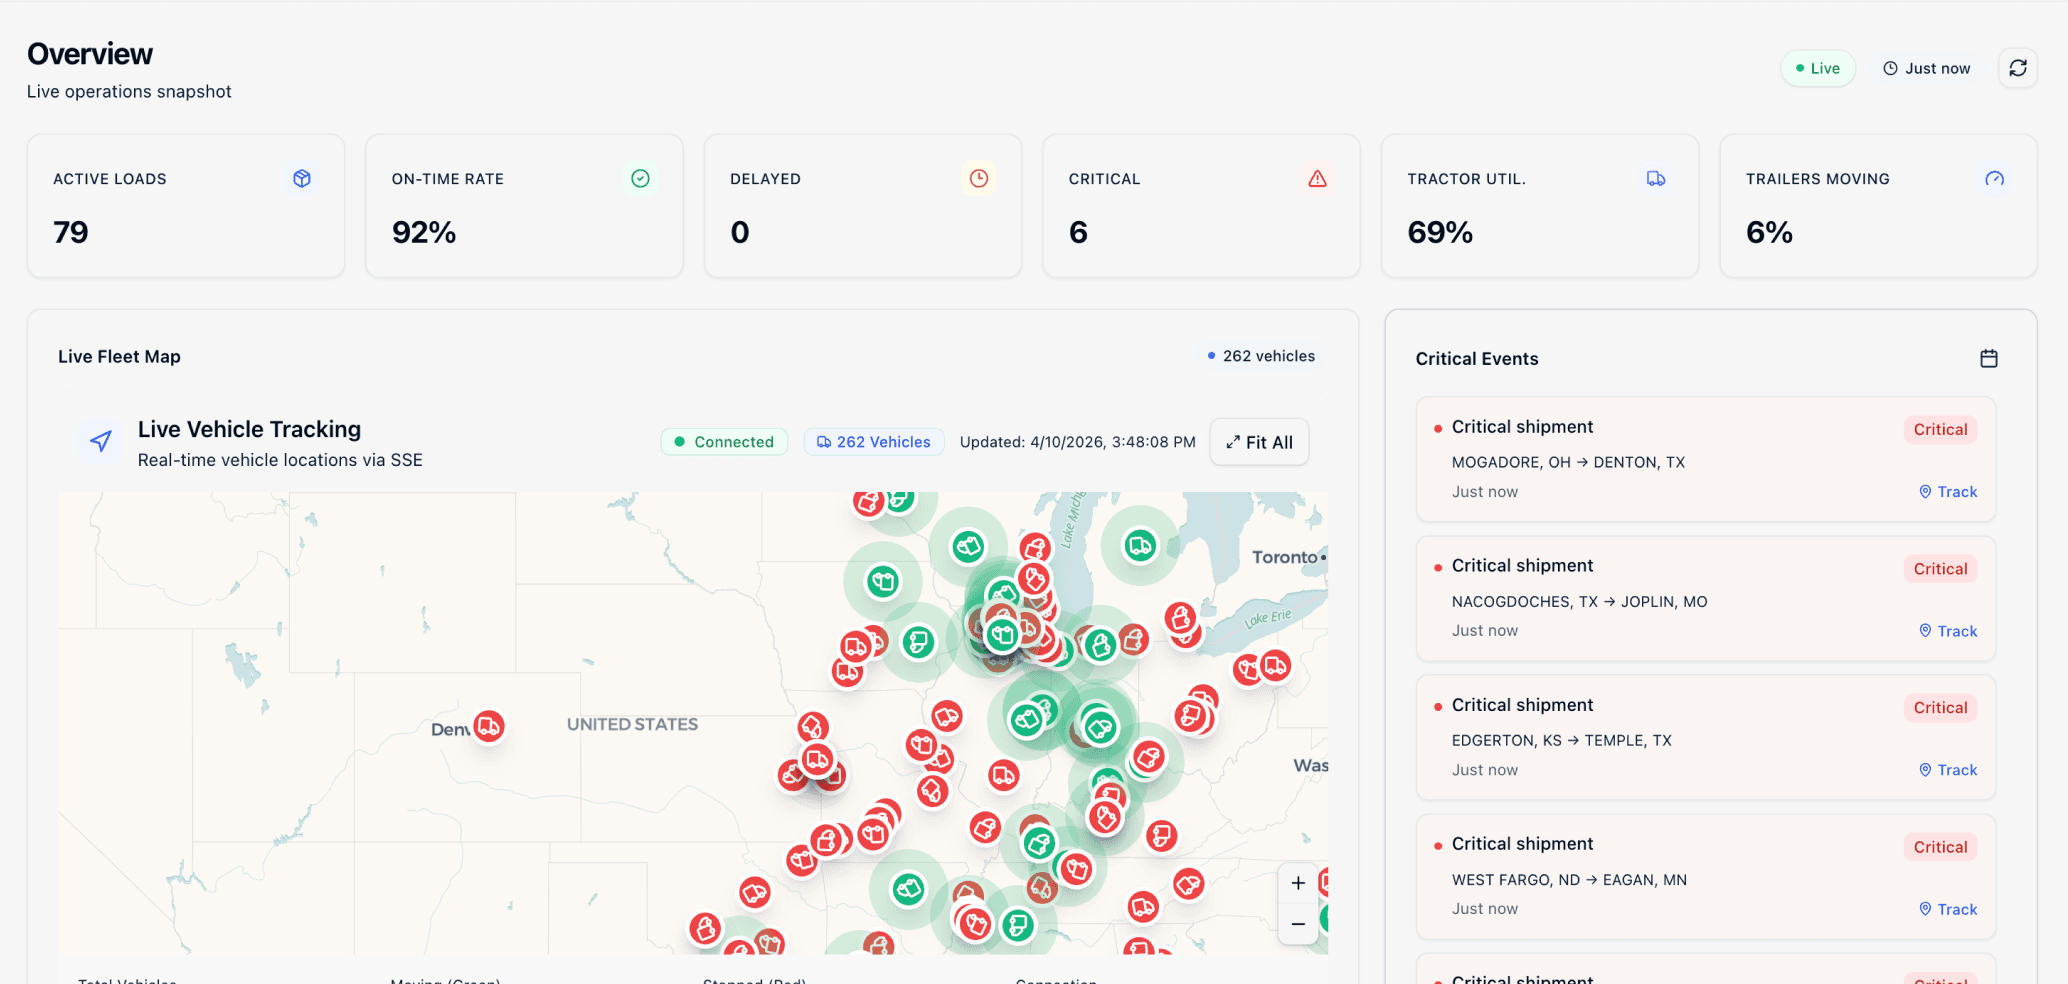Image resolution: width=2068 pixels, height=984 pixels.
Task: Click the Critical warning triangle icon
Action: pyautogui.click(x=1317, y=178)
